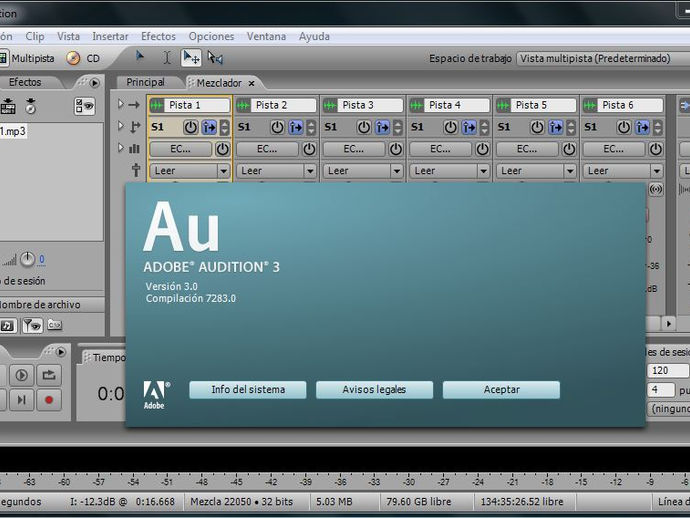Click the automation icon in mixer sidebar
This screenshot has height=518, width=690.
point(136,170)
